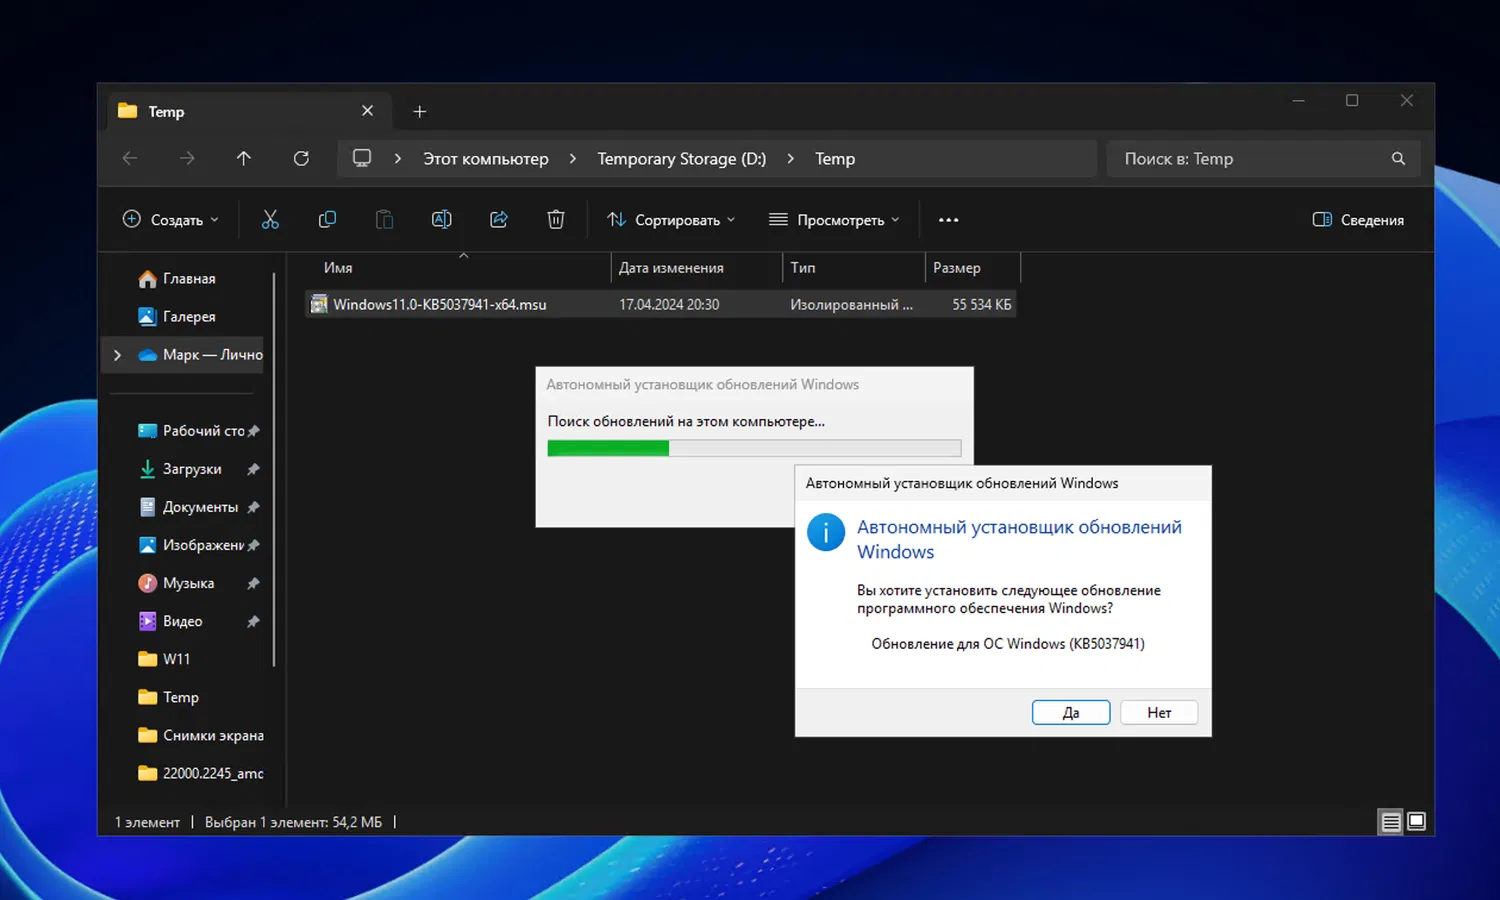The height and width of the screenshot is (900, 1500).
Task: Toggle the Сведения details pane
Action: (1358, 220)
